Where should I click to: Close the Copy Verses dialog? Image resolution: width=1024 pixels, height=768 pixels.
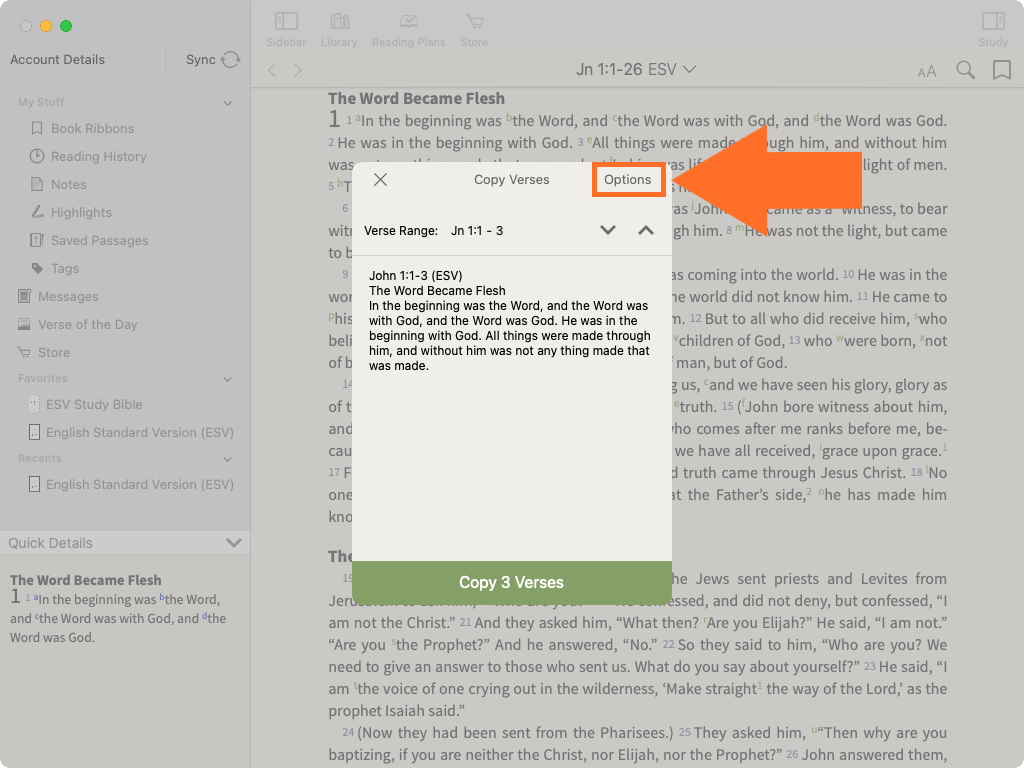380,180
